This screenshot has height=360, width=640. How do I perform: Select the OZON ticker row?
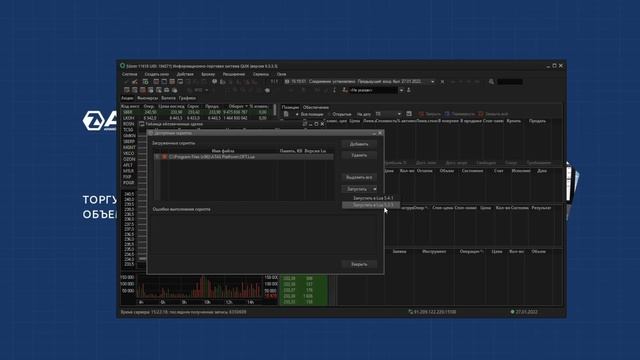pos(129,159)
